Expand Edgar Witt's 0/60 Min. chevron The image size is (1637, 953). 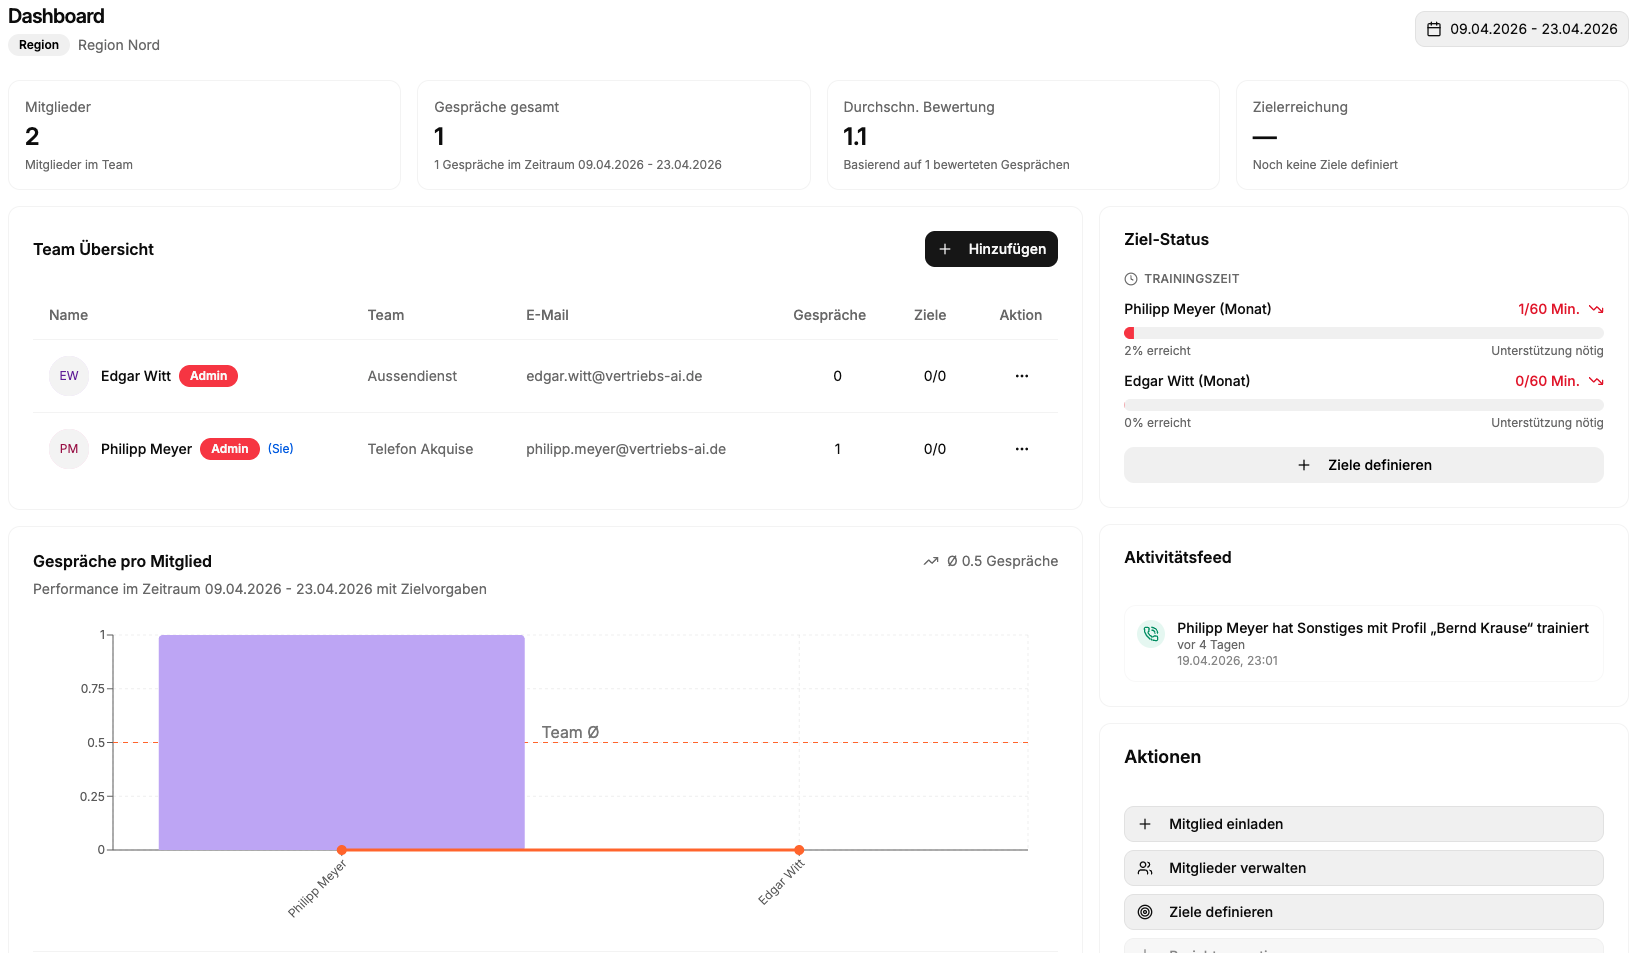[1597, 381]
